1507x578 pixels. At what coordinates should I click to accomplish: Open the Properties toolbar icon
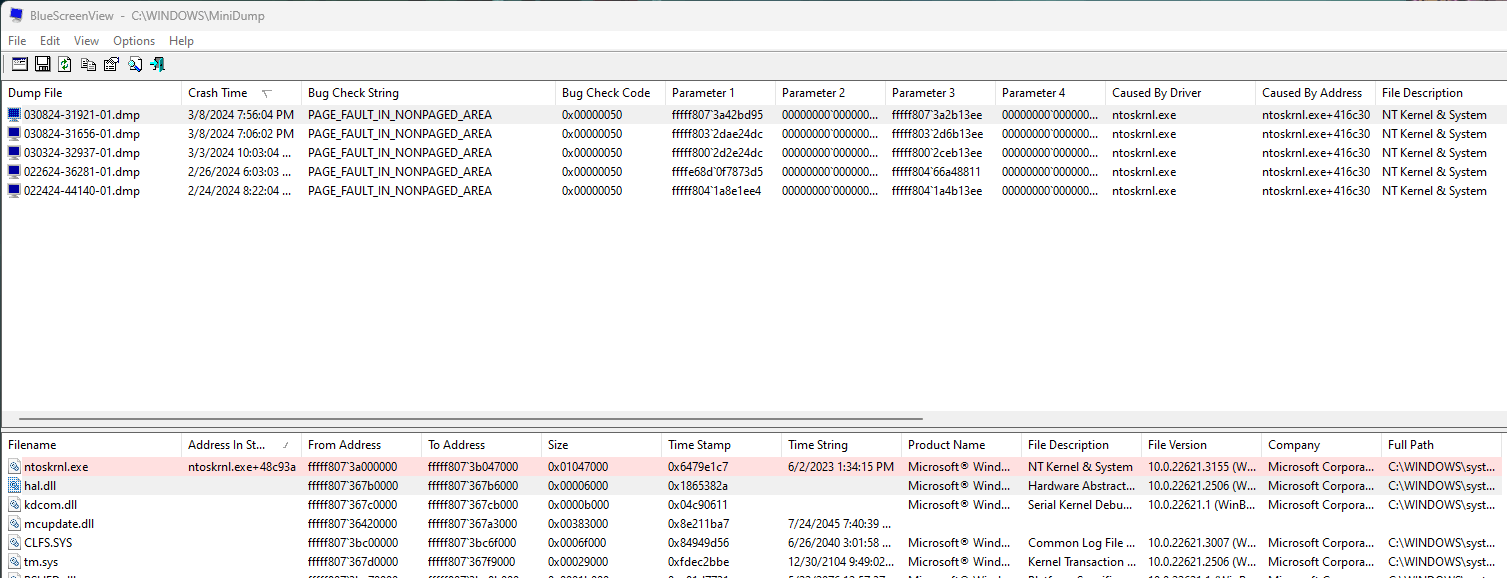[x=111, y=64]
